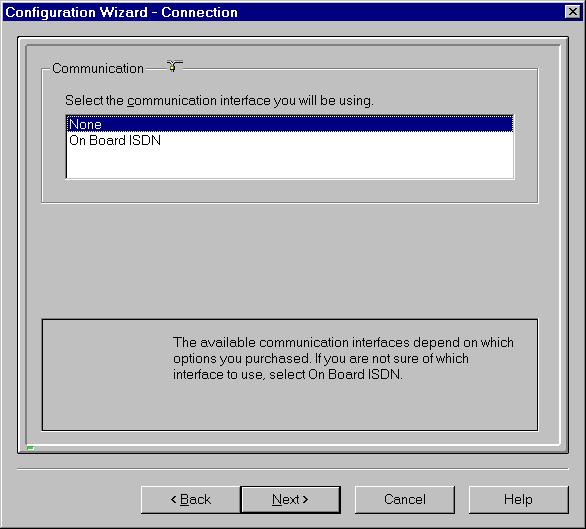Proceed with the Next button

point(290,499)
